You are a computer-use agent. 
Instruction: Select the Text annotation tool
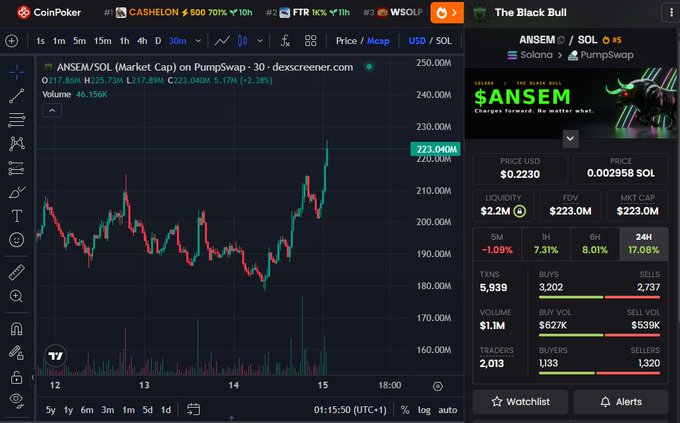16,216
